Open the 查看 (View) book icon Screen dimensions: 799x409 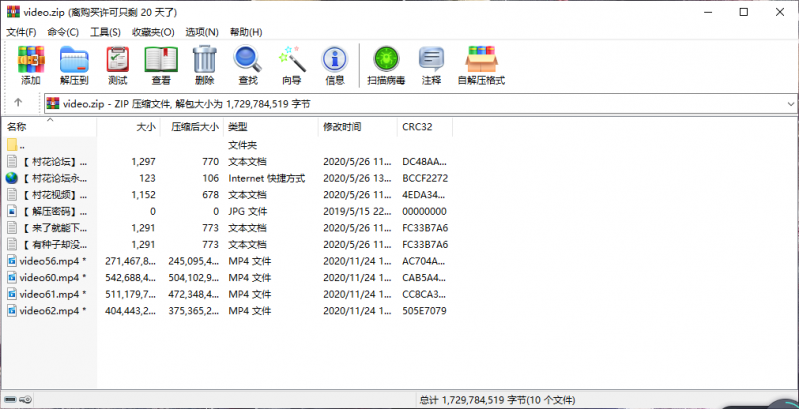pyautogui.click(x=160, y=64)
